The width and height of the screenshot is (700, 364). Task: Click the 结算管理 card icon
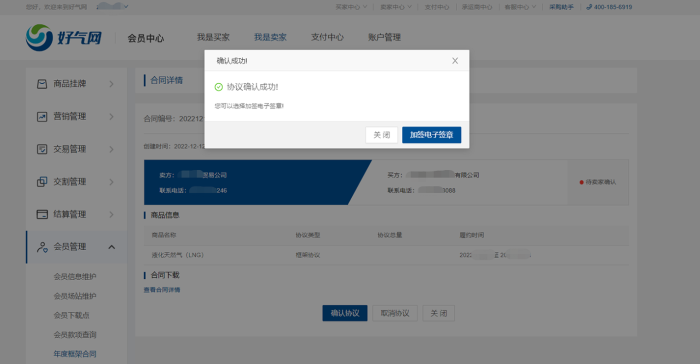pos(42,214)
